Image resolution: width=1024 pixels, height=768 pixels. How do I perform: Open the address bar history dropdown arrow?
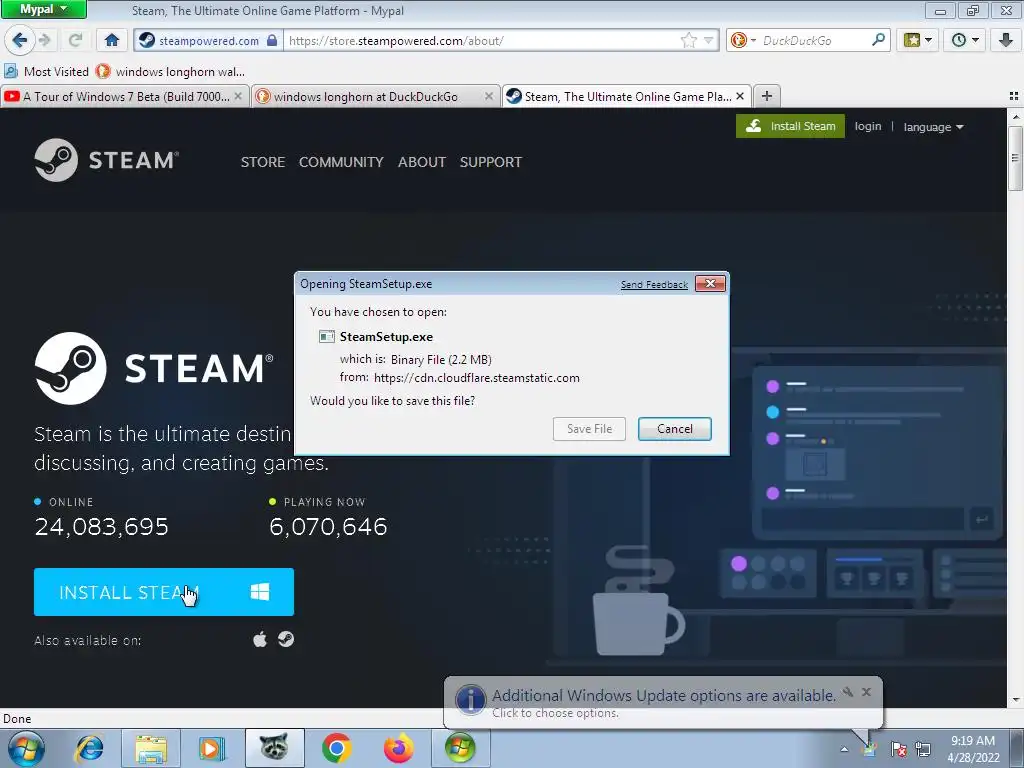(709, 40)
